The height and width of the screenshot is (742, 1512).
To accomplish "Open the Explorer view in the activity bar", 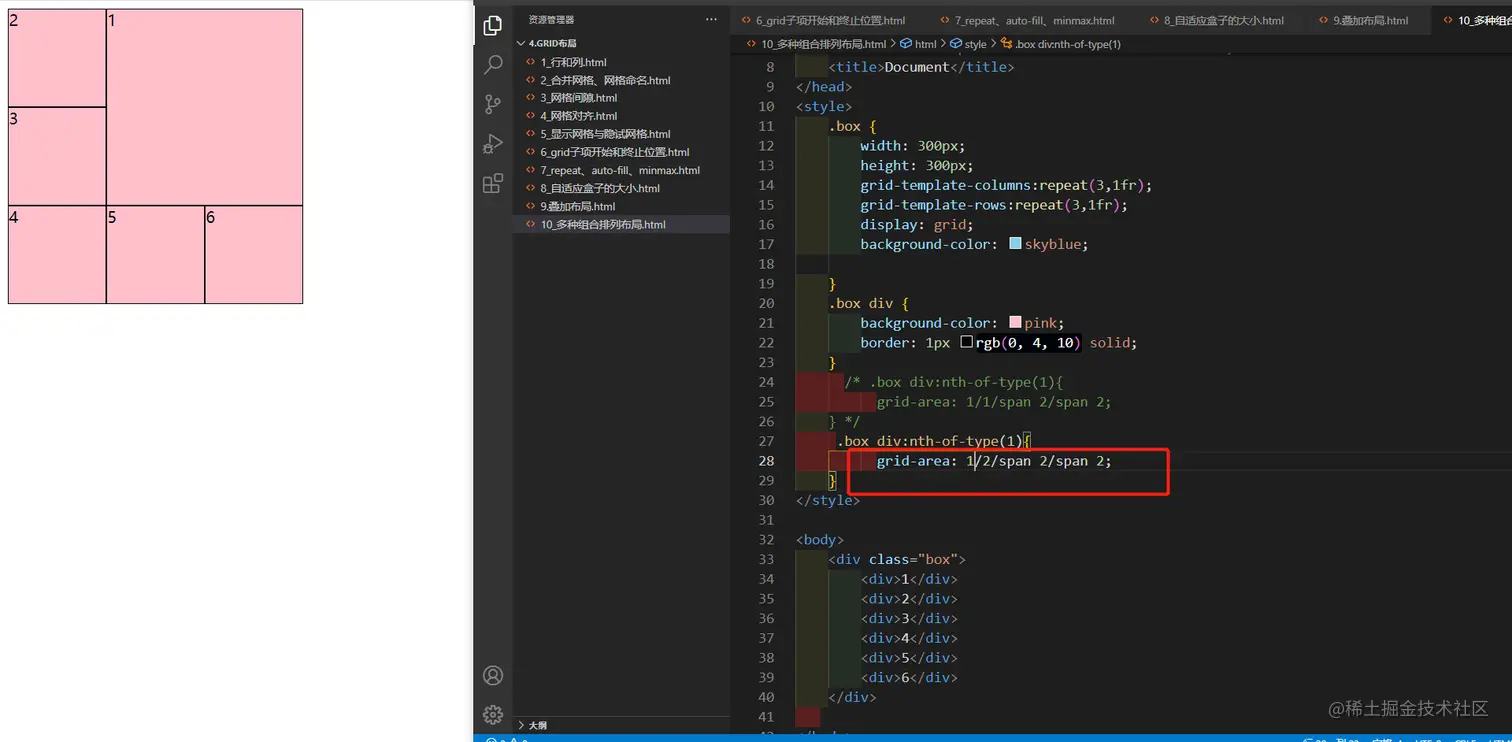I will (493, 26).
